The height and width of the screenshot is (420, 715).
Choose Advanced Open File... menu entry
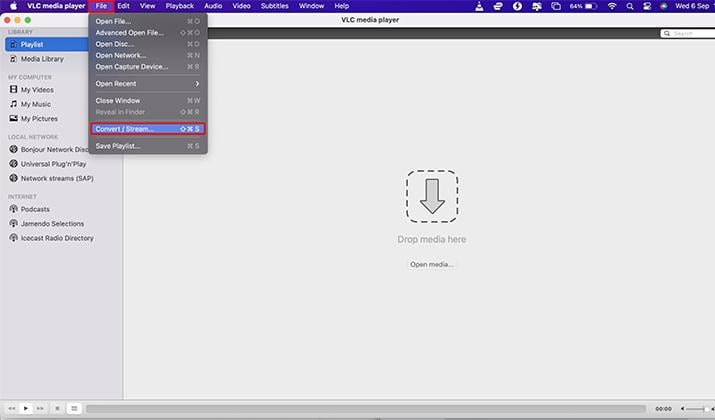click(x=148, y=33)
